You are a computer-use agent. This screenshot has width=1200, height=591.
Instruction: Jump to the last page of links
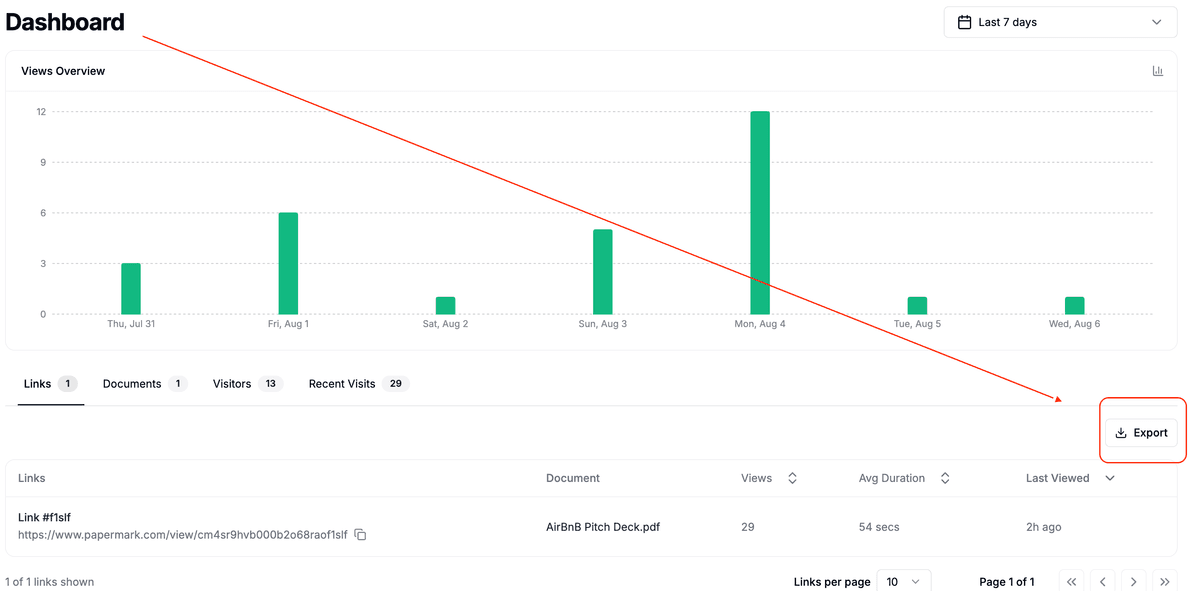tap(1164, 582)
